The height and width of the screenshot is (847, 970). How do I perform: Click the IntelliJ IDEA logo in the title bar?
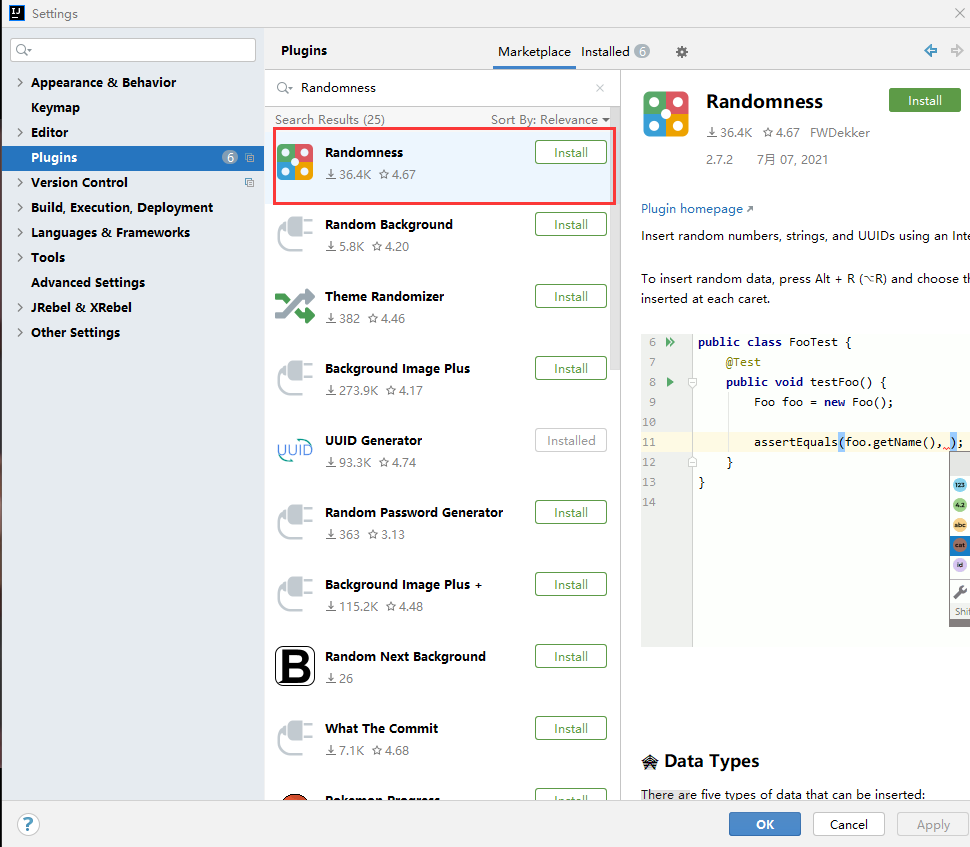coord(17,13)
